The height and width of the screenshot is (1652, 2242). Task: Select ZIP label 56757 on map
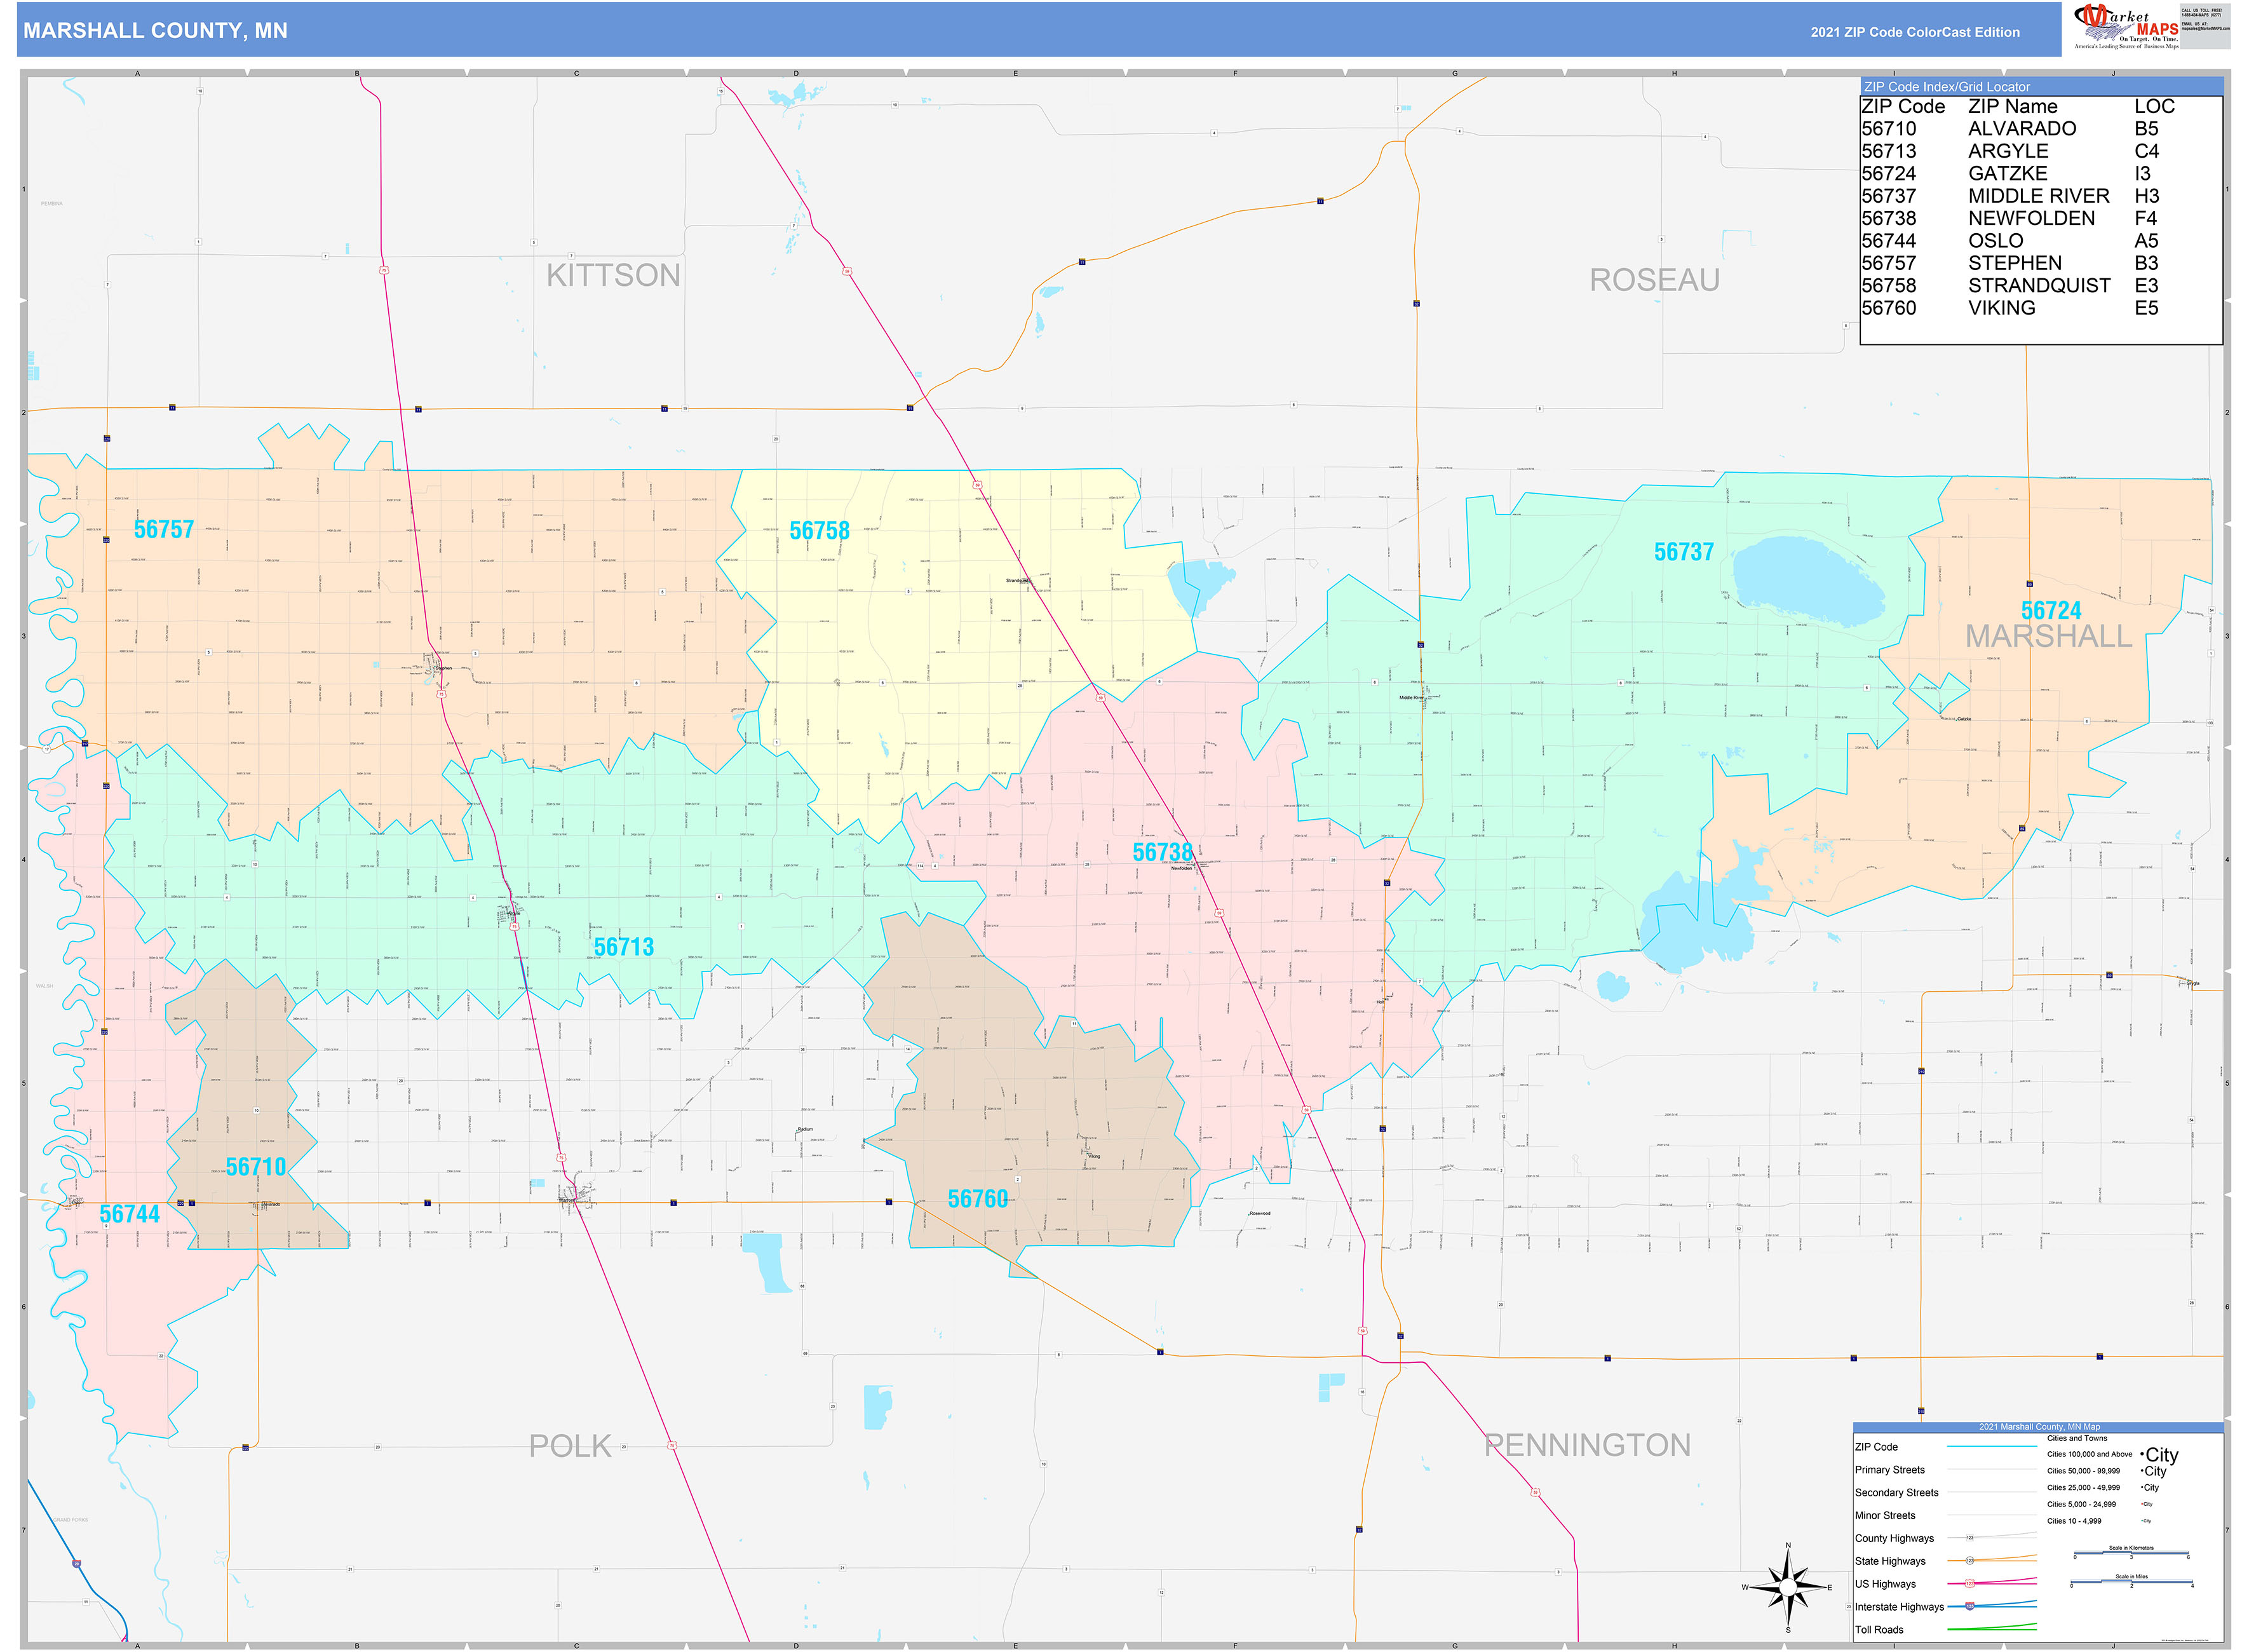point(164,529)
